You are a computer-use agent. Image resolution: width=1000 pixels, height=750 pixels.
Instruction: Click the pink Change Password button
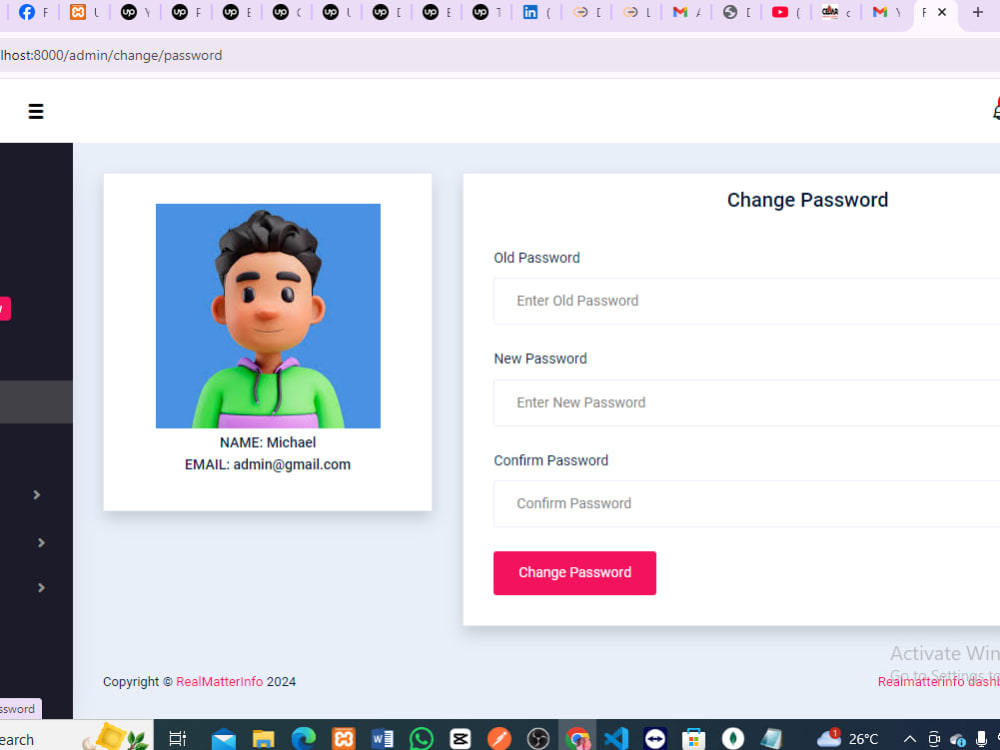tap(575, 573)
